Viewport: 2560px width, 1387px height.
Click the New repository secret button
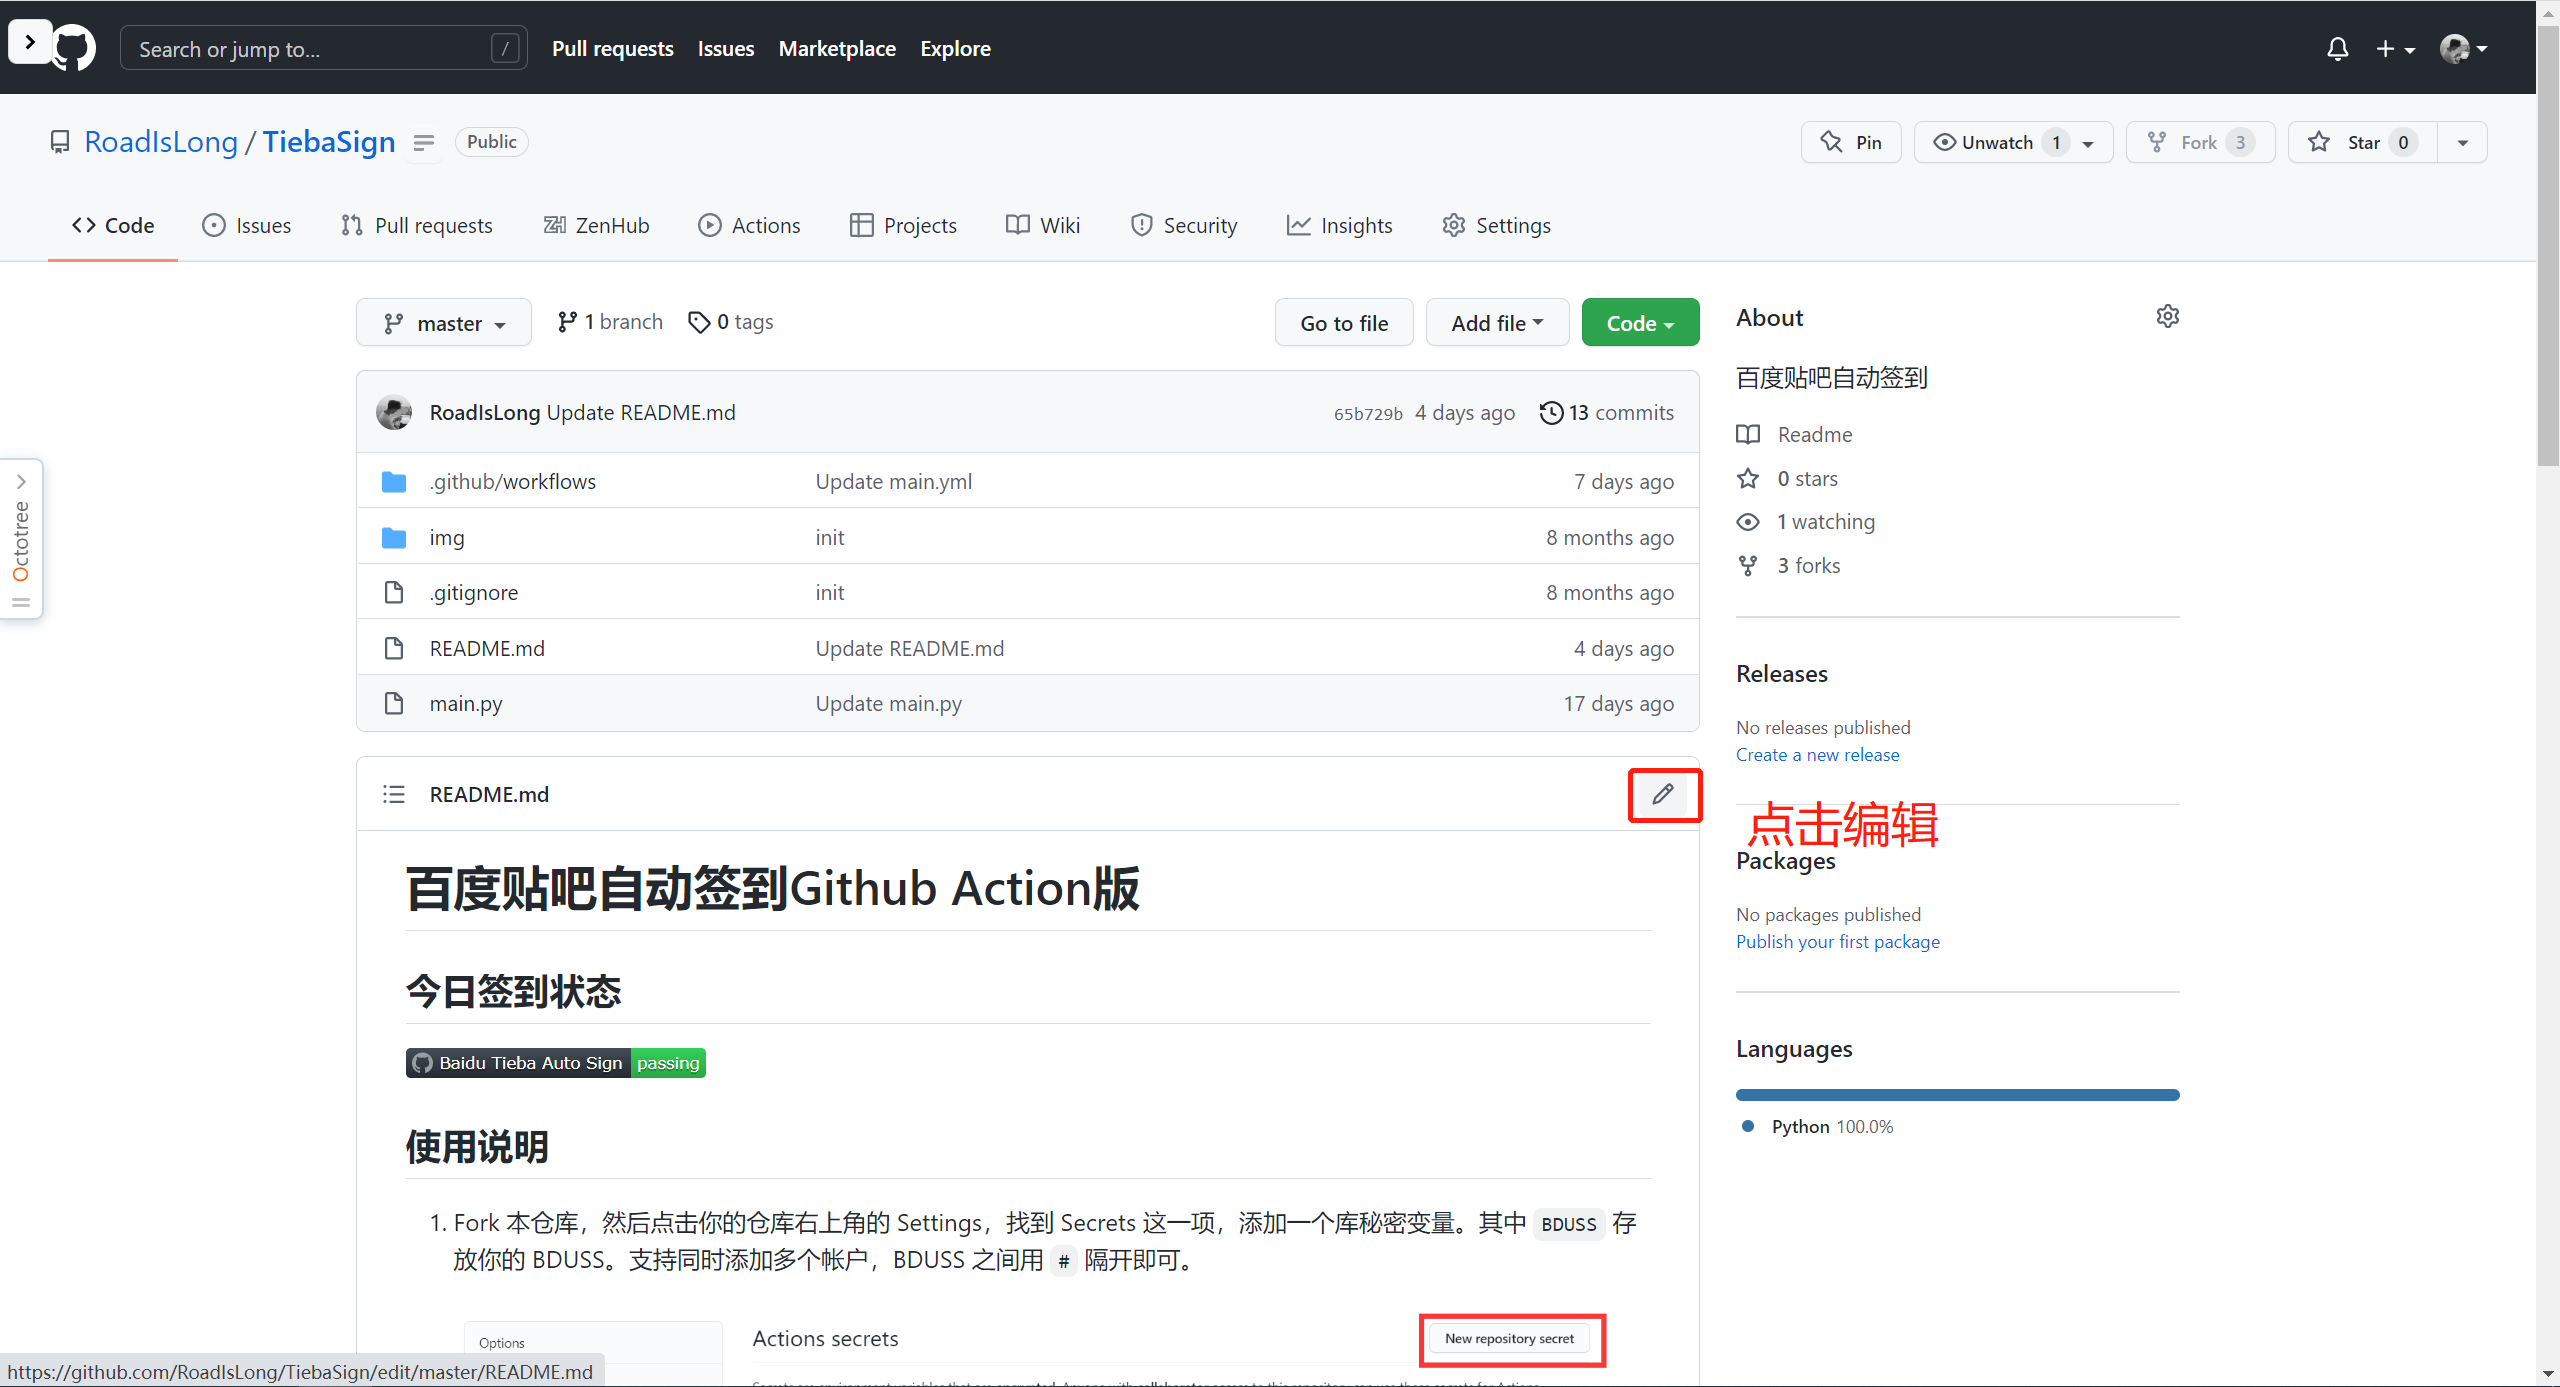[x=1509, y=1338]
